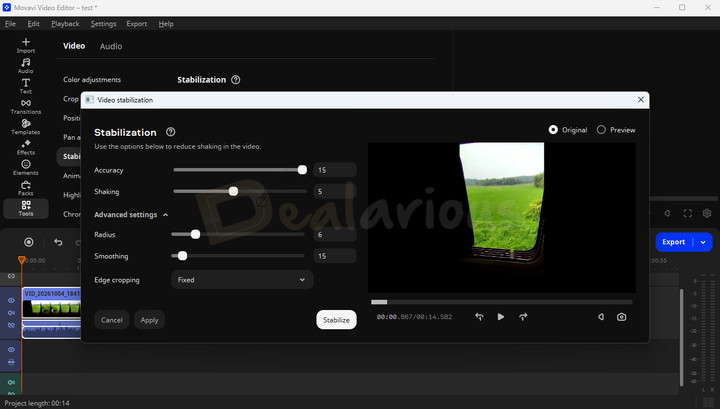Close the Video stabilization dialog
Image resolution: width=720 pixels, height=409 pixels.
[641, 100]
